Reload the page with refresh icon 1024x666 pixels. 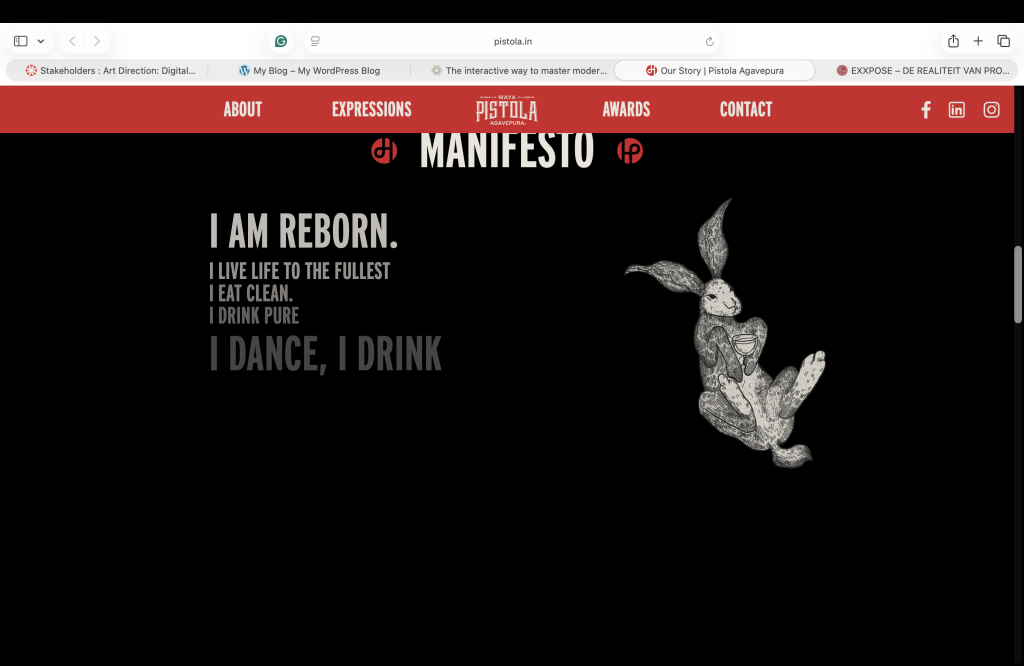710,42
